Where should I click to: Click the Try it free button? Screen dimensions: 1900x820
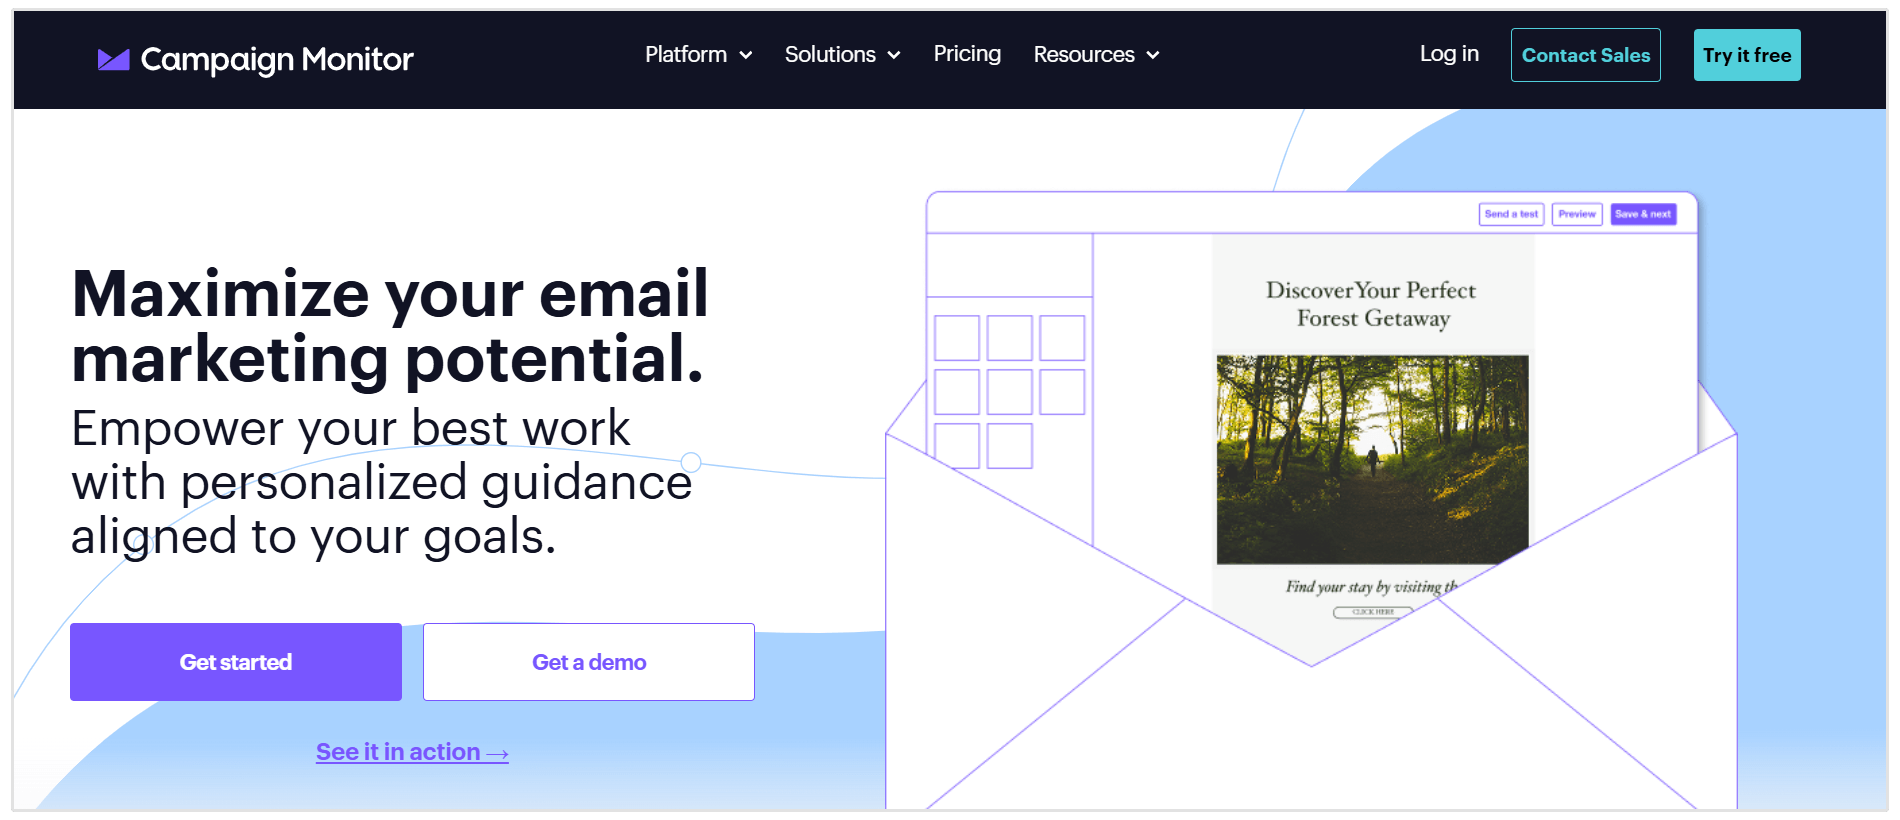[1747, 55]
